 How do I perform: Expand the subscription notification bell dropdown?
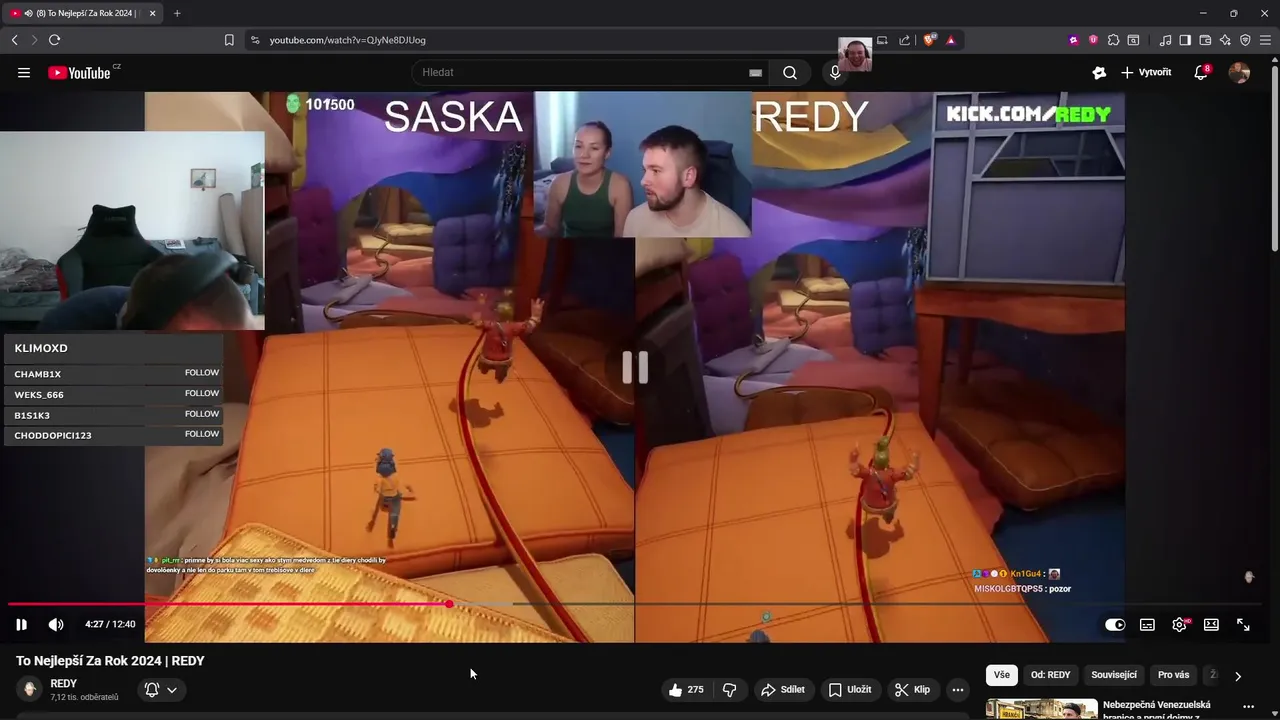tap(161, 689)
